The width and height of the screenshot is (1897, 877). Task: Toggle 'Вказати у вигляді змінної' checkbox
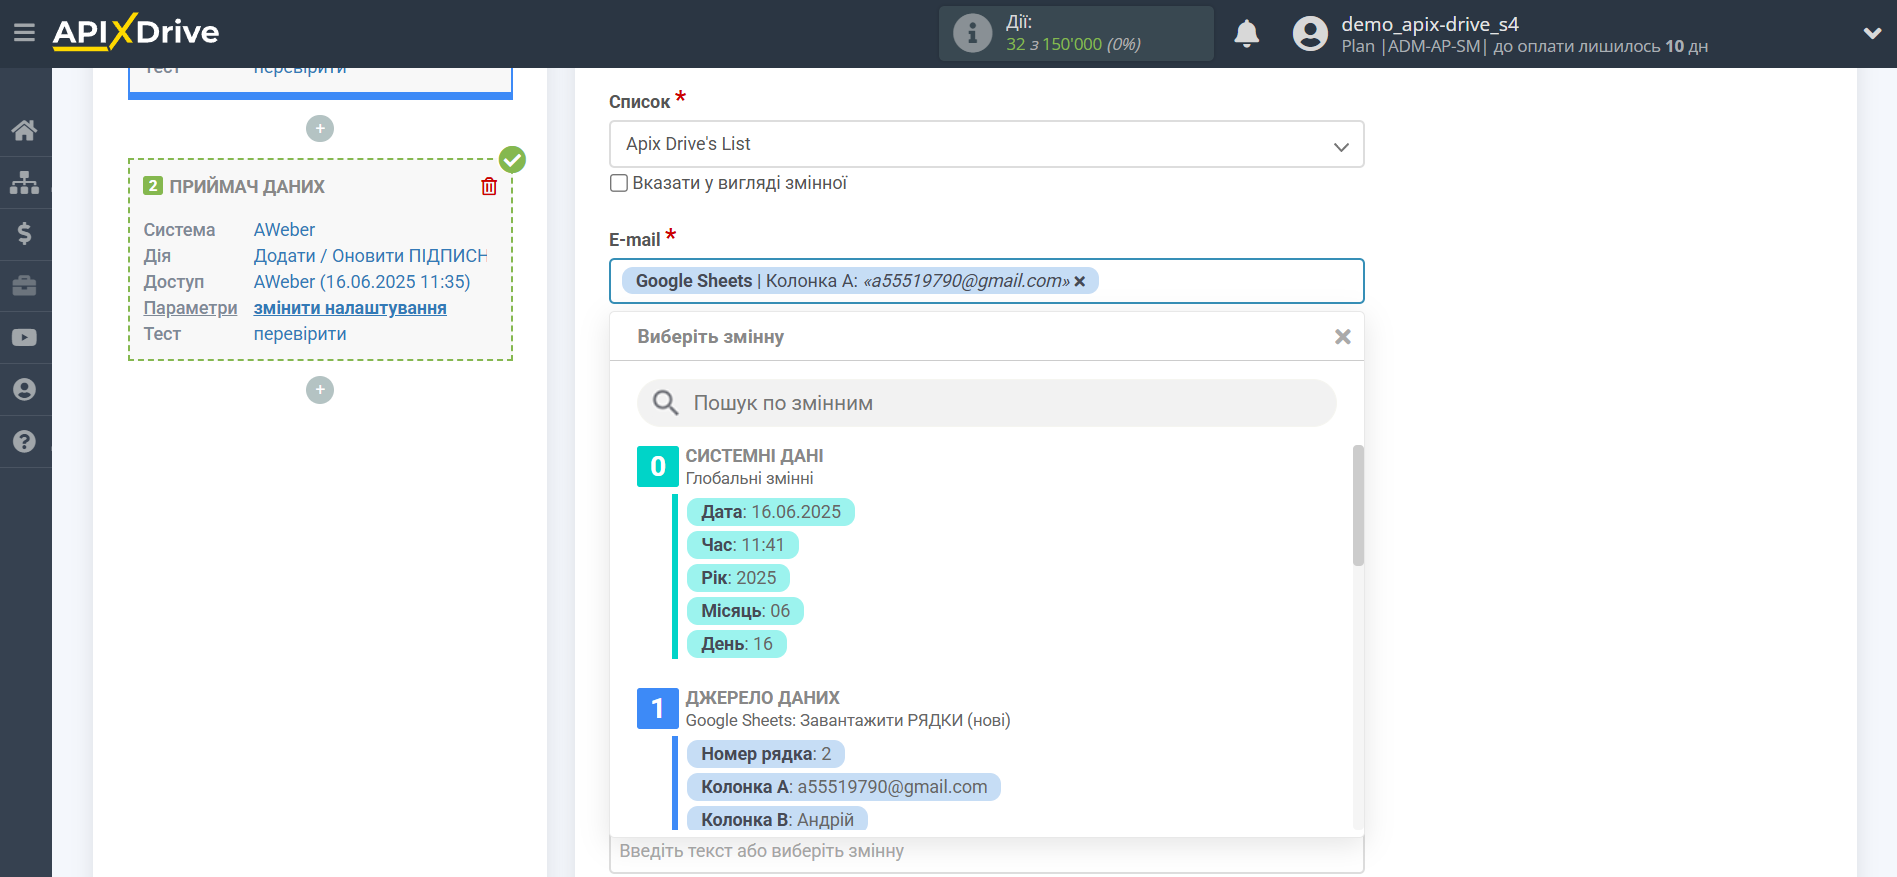(619, 183)
